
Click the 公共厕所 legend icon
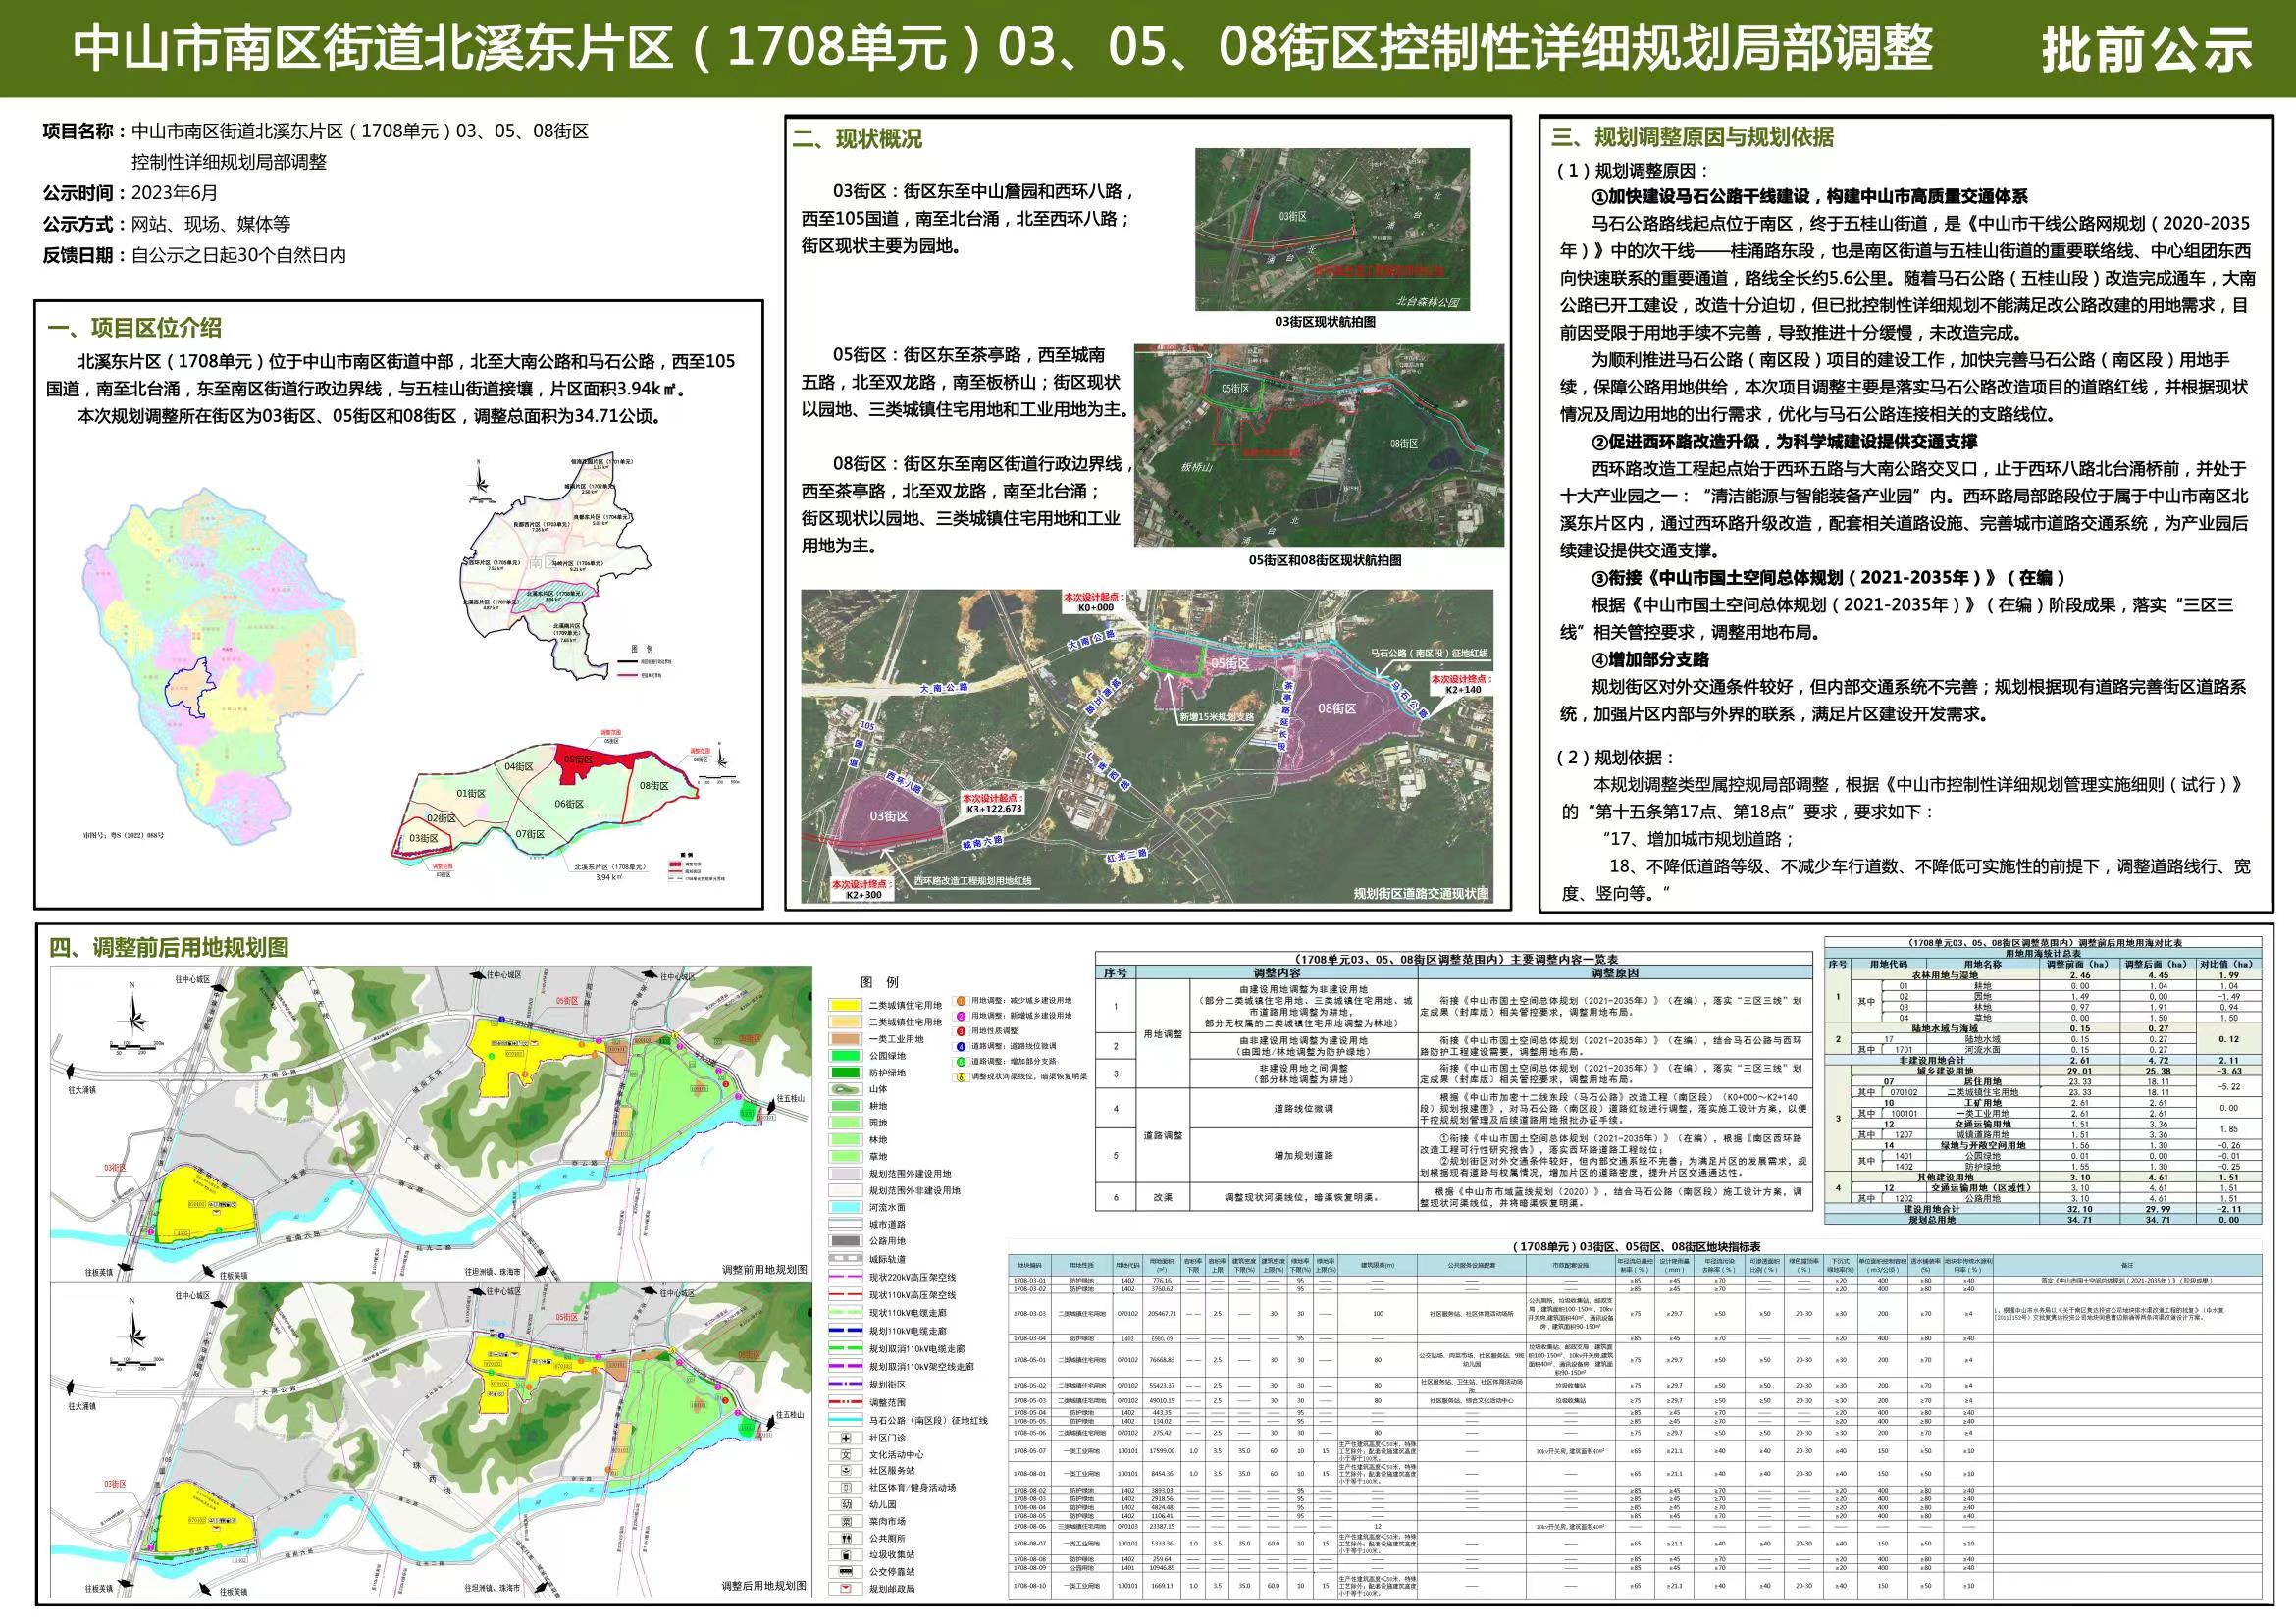click(846, 1538)
